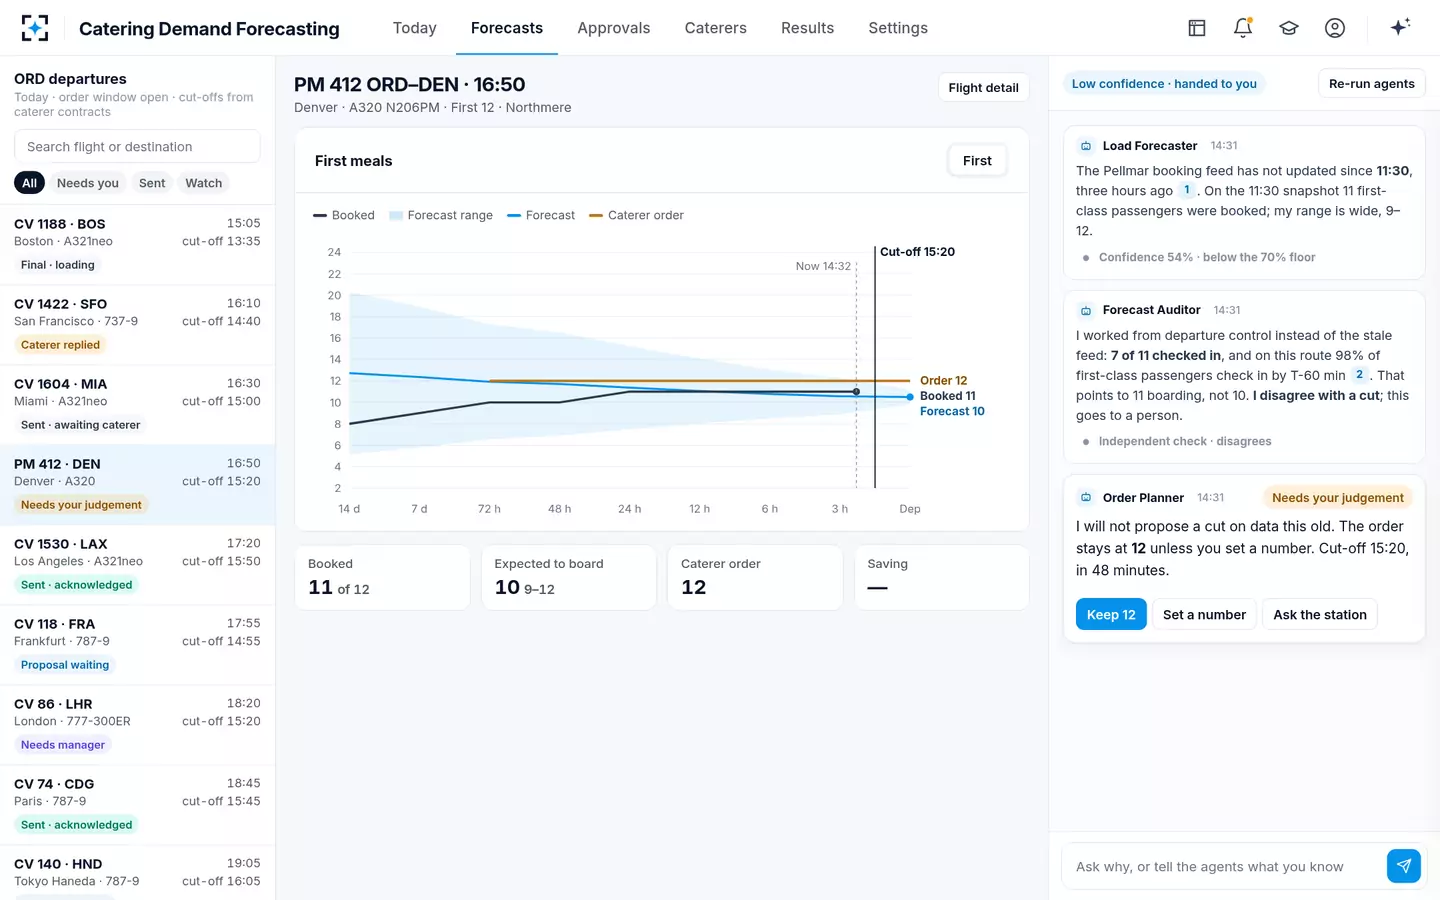The height and width of the screenshot is (900, 1440).
Task: Click the Forecast Auditor agent icon
Action: [x=1086, y=311]
